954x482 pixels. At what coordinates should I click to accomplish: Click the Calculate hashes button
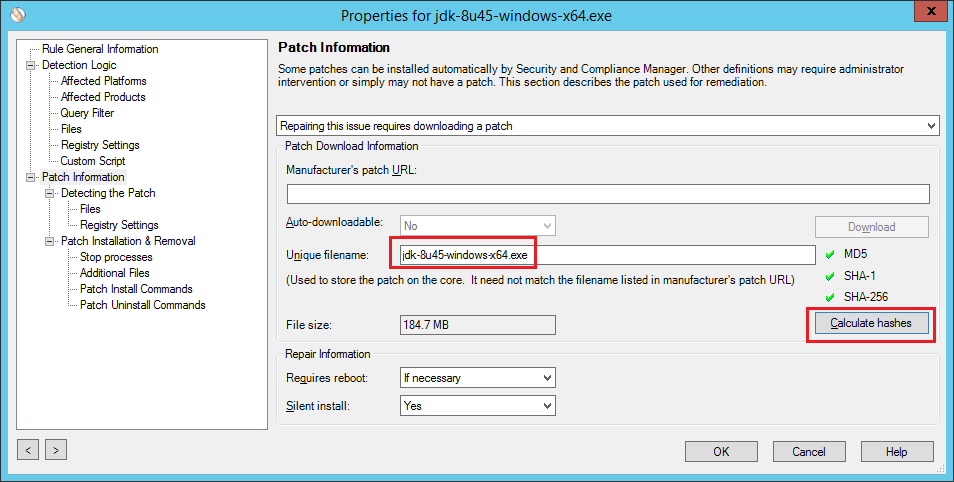click(x=871, y=324)
